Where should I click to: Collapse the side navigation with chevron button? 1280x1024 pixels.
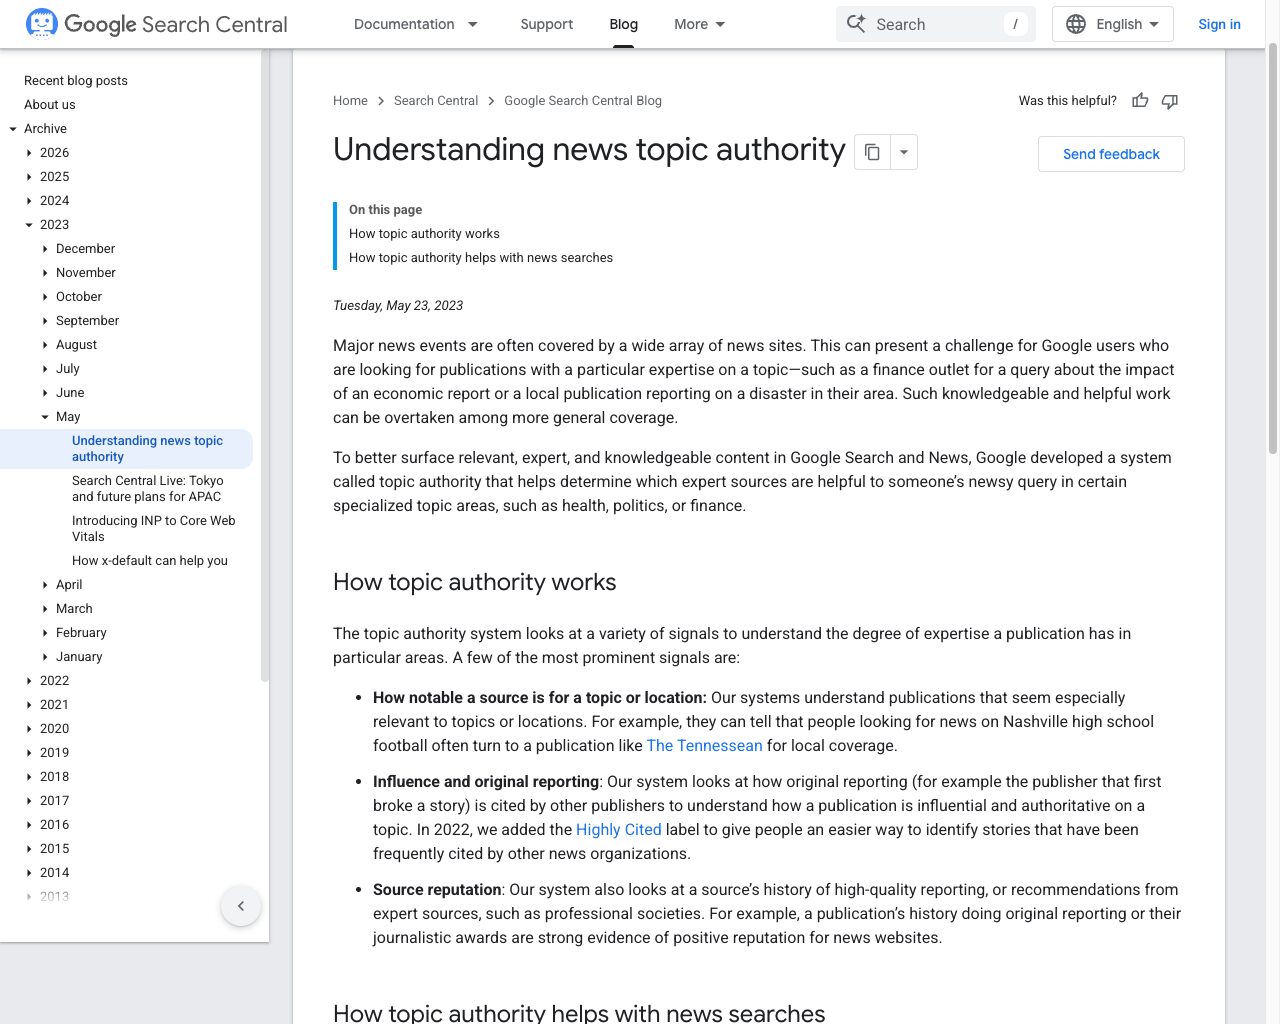coord(241,906)
